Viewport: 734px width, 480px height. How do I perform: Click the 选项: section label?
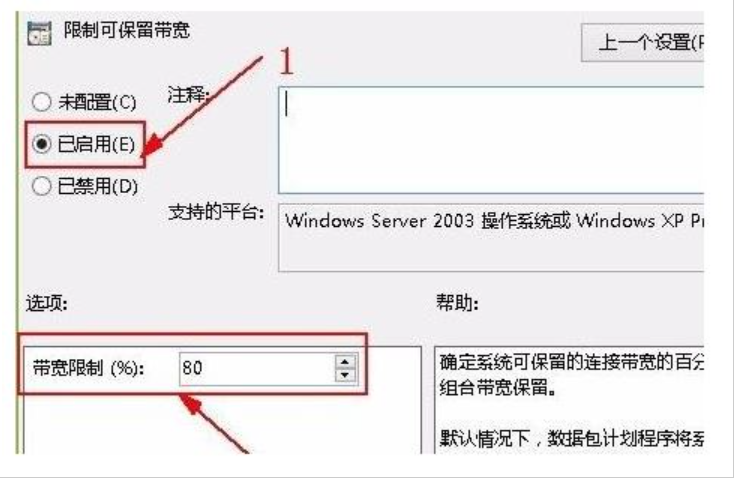[x=47, y=303]
